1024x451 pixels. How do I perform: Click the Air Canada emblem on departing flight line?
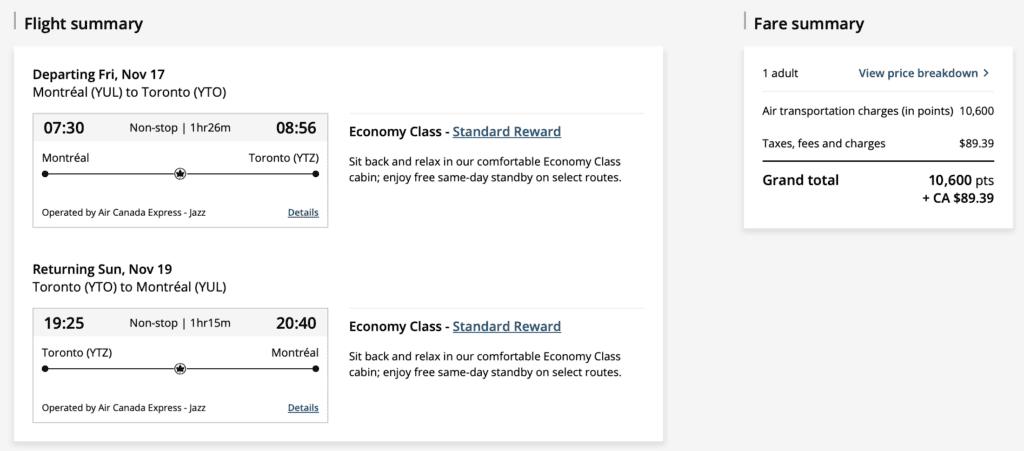click(180, 174)
